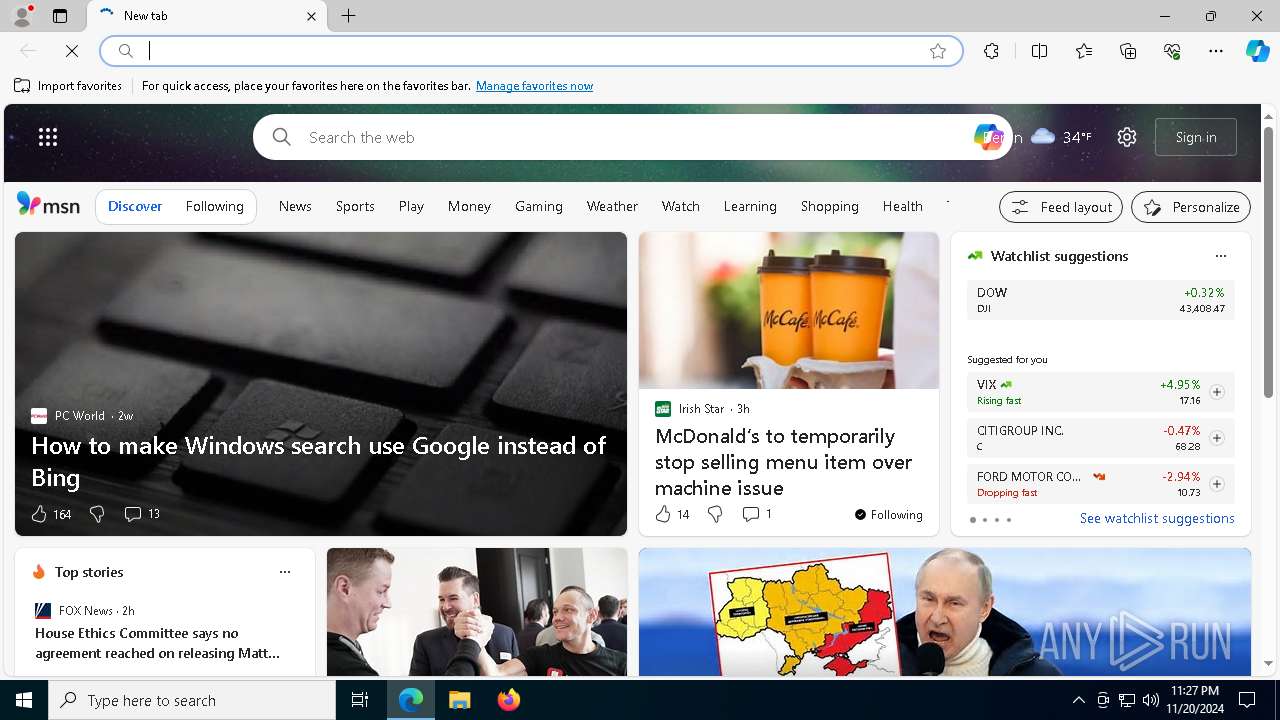Click Import favorites

pos(68,86)
